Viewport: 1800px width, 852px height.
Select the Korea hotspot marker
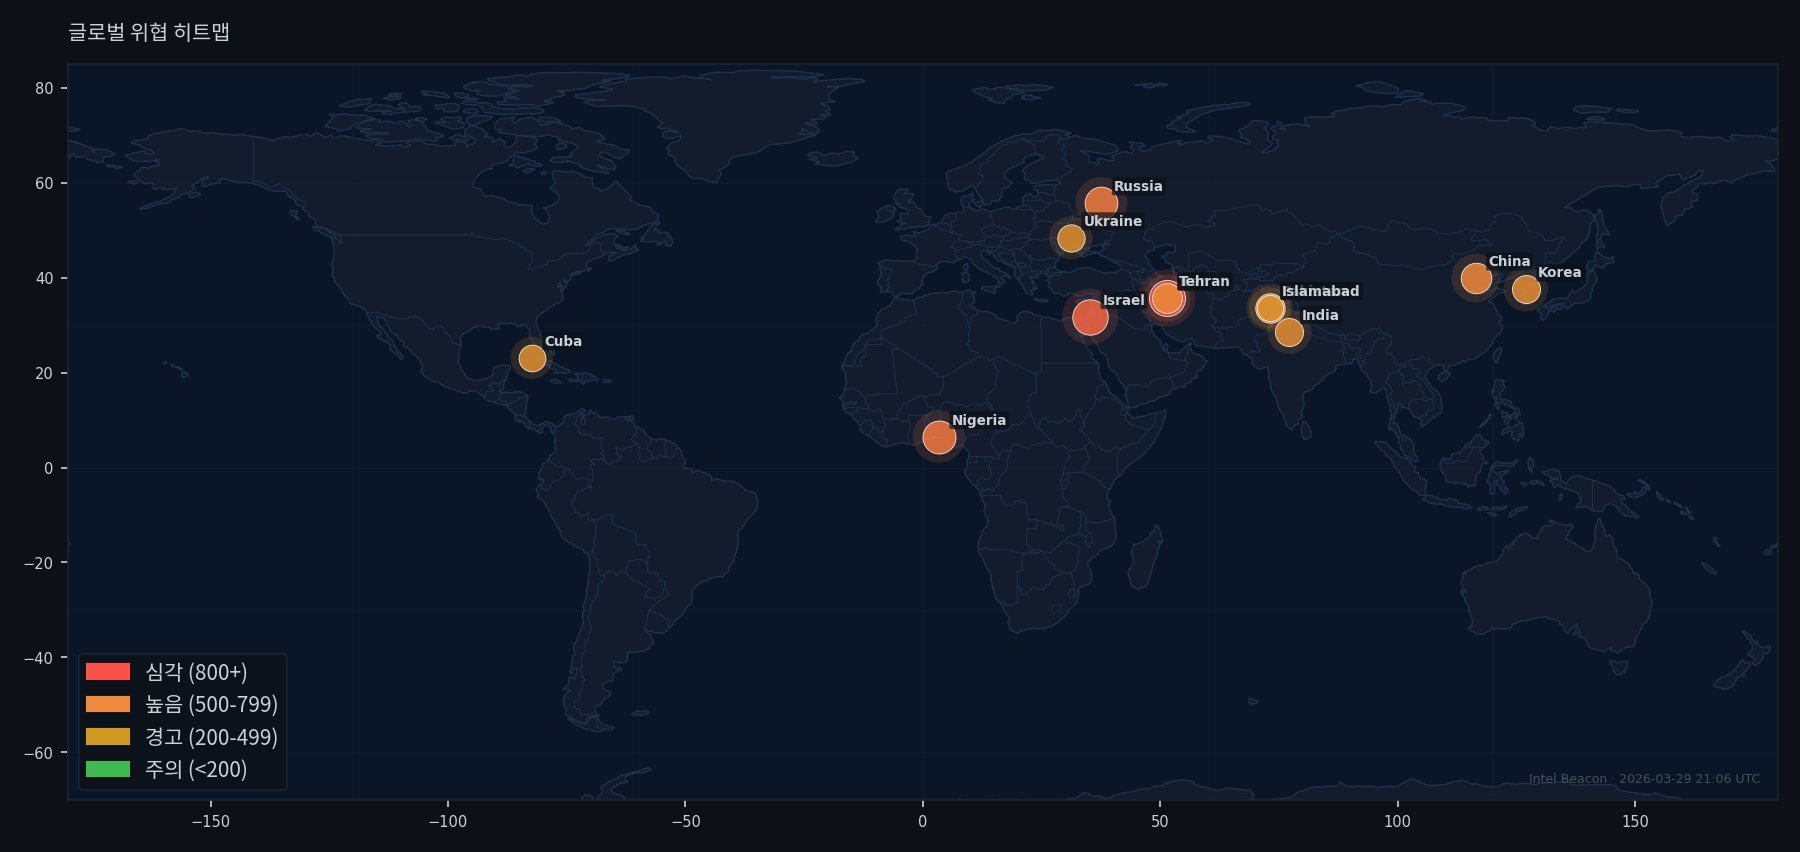tap(1526, 290)
